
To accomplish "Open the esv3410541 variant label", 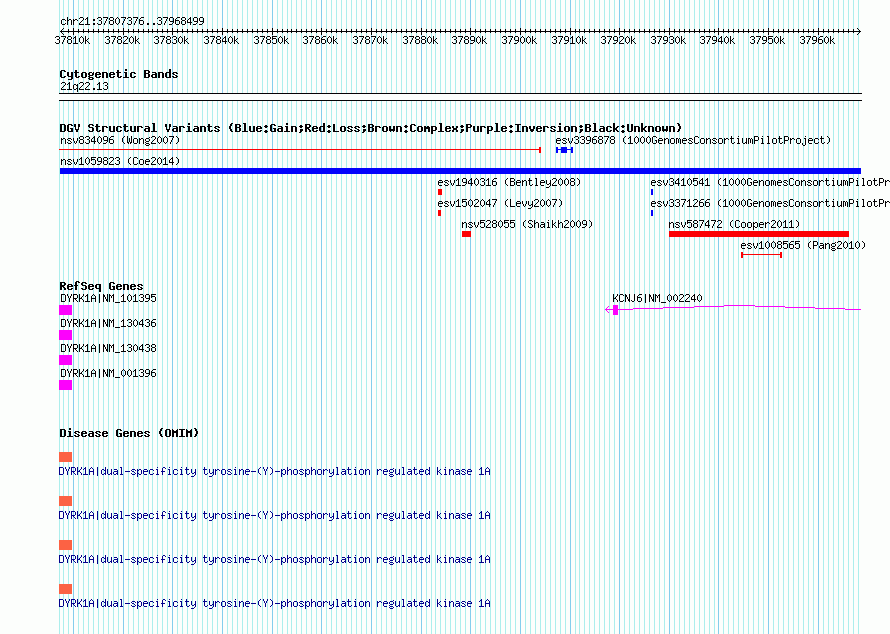I will [x=770, y=182].
